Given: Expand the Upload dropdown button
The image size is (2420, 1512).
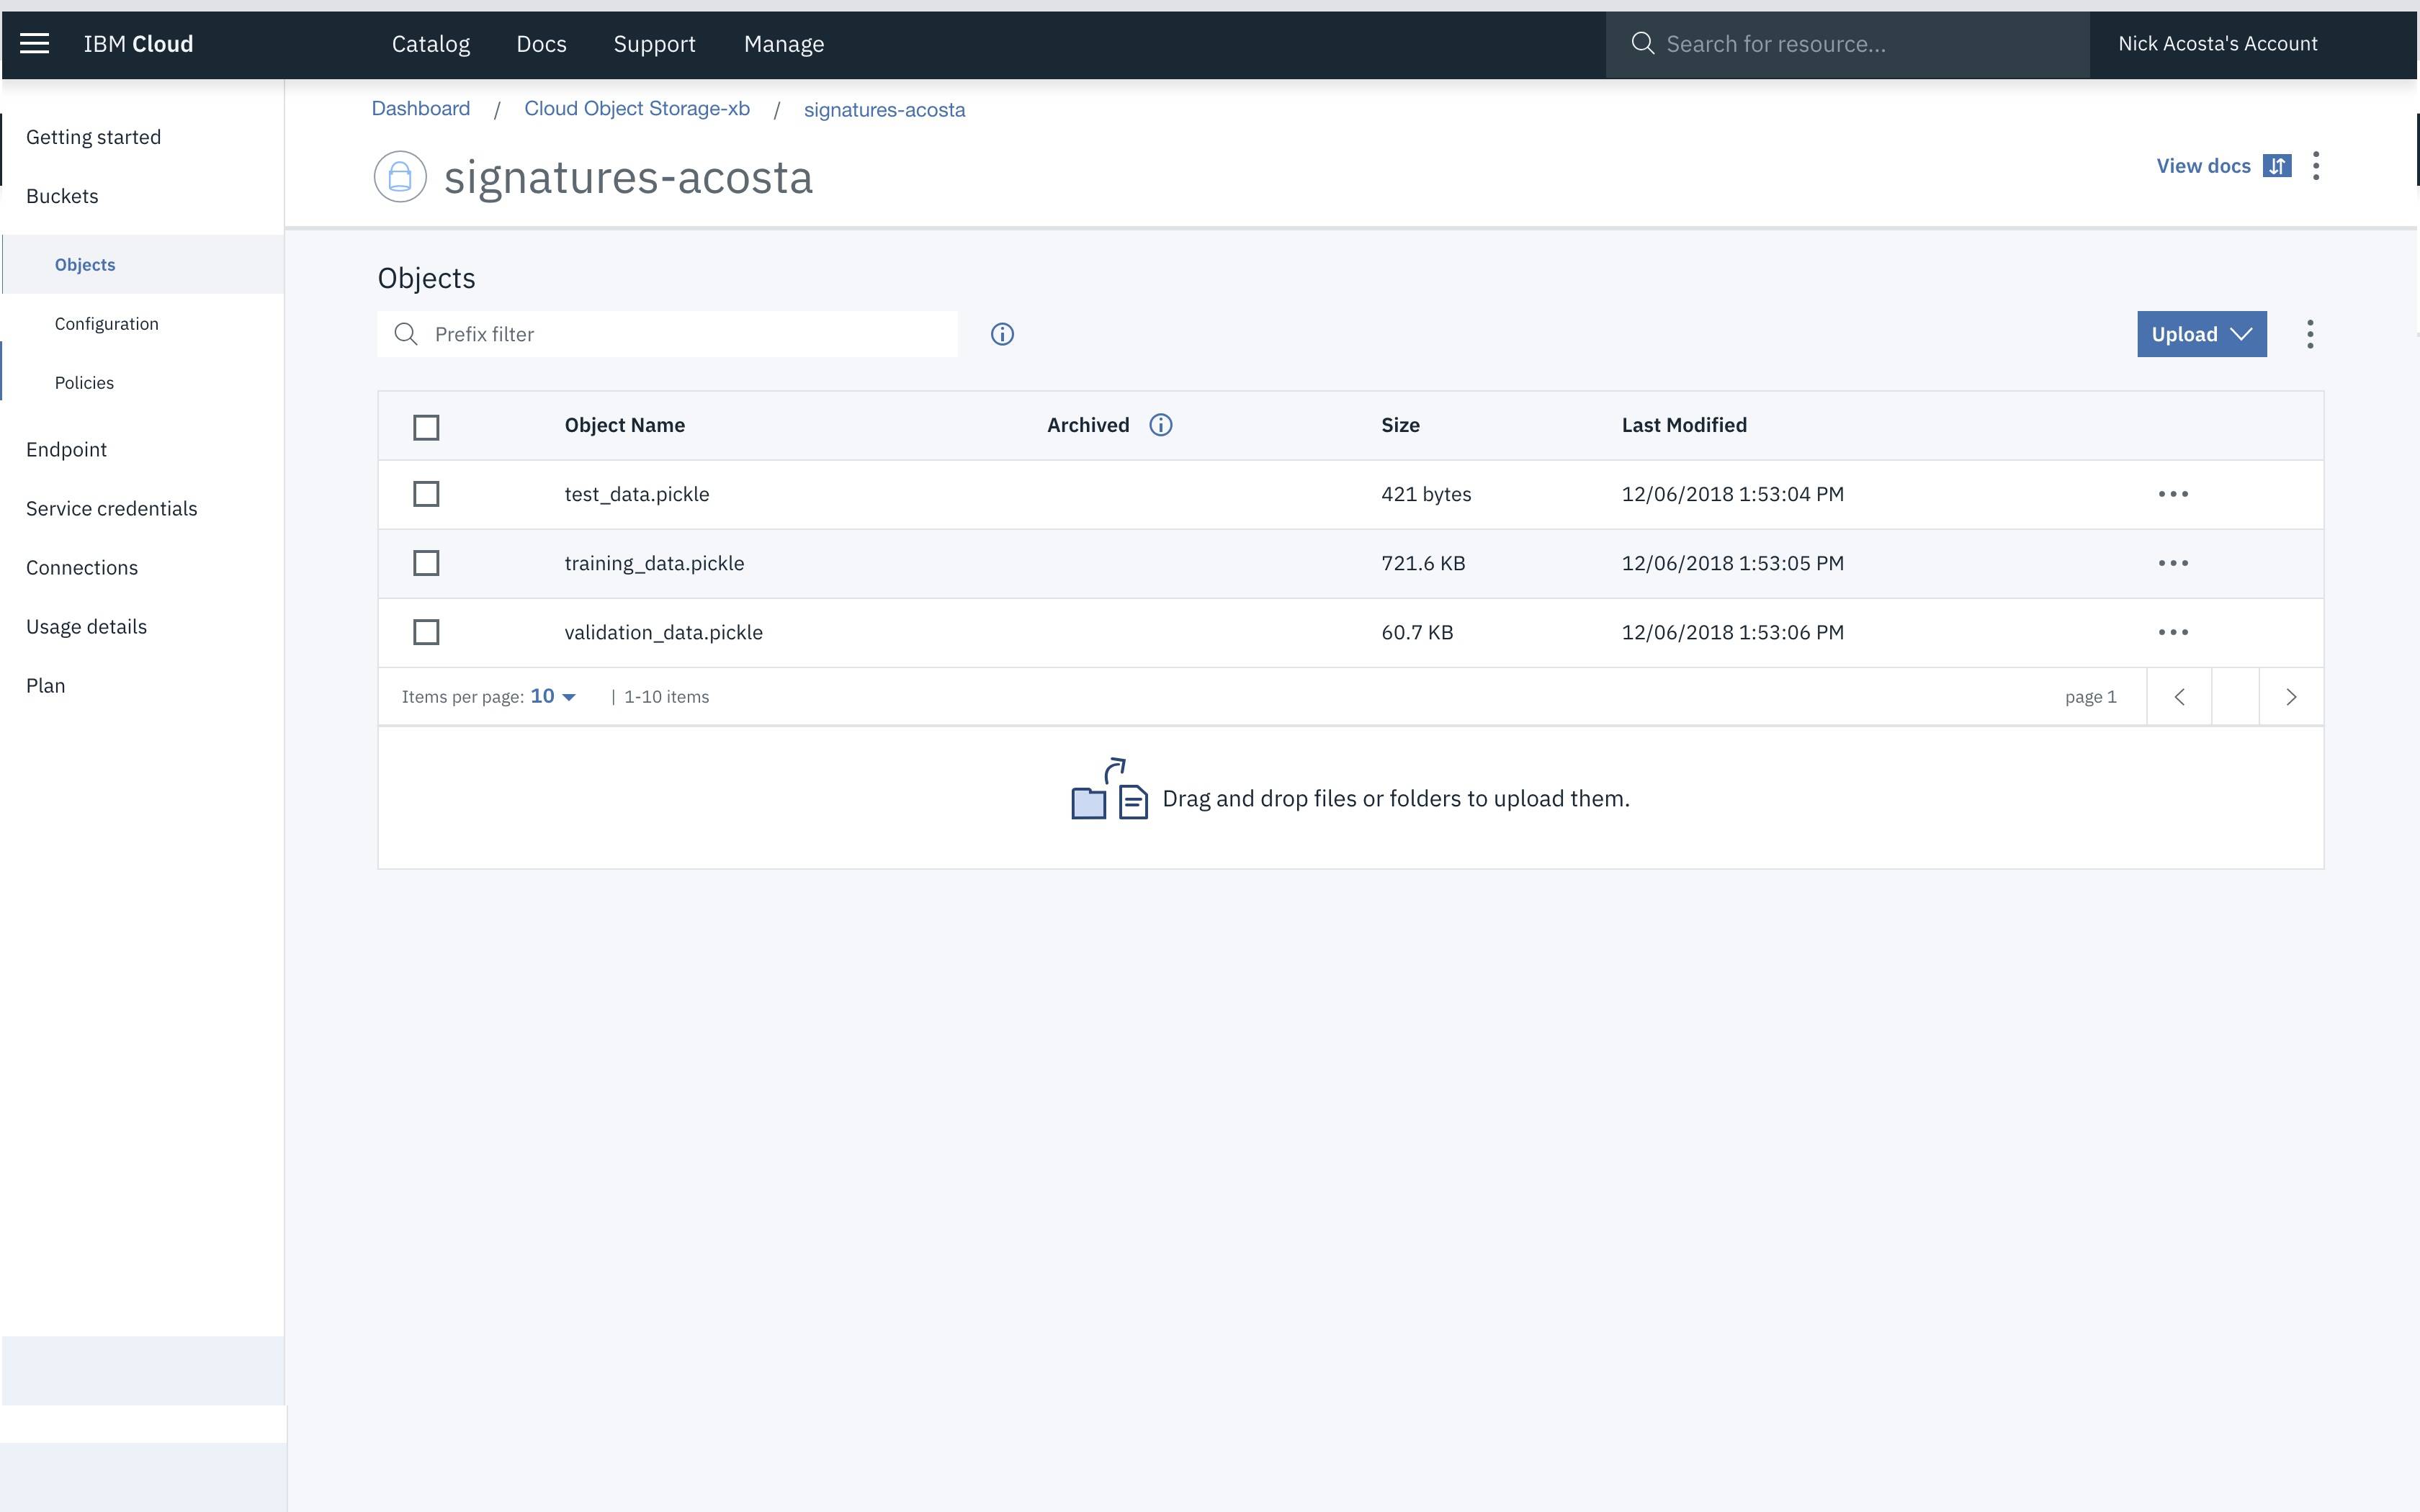Looking at the screenshot, I should 2202,334.
